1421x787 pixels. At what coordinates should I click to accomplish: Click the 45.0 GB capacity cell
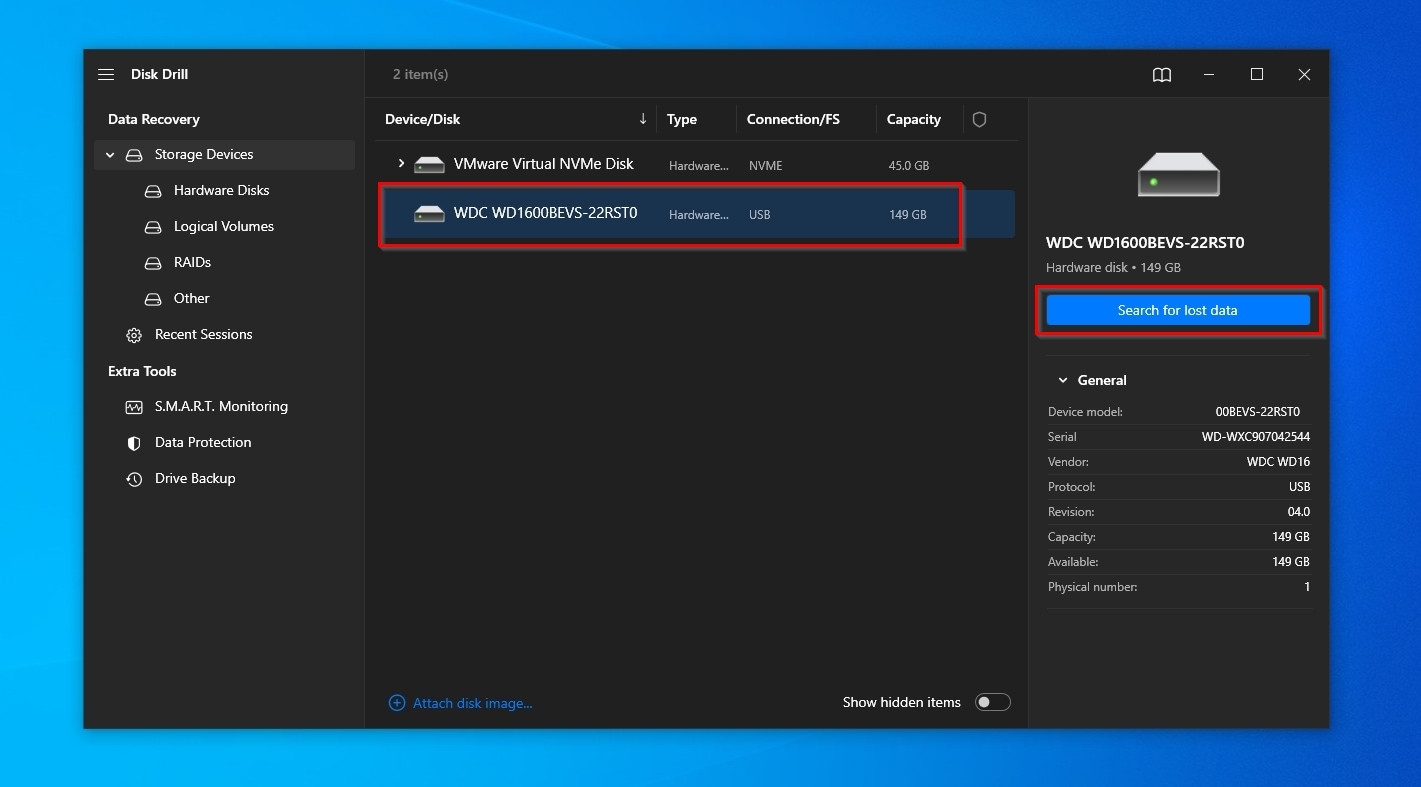click(909, 165)
